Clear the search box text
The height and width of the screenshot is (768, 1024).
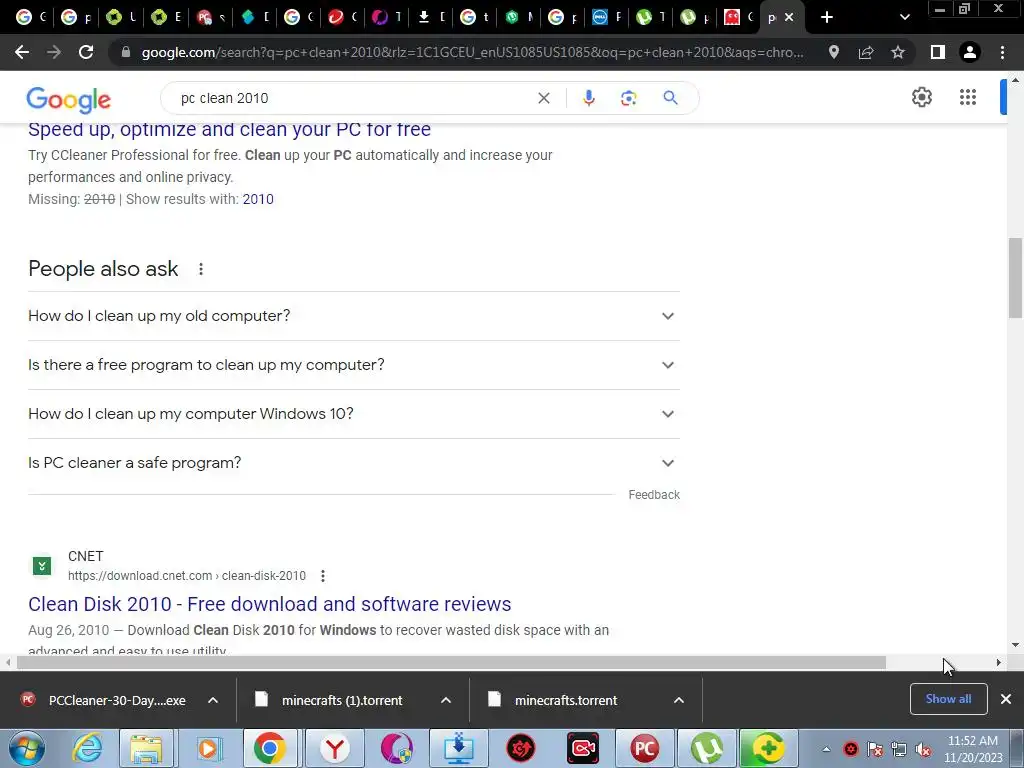tap(543, 98)
